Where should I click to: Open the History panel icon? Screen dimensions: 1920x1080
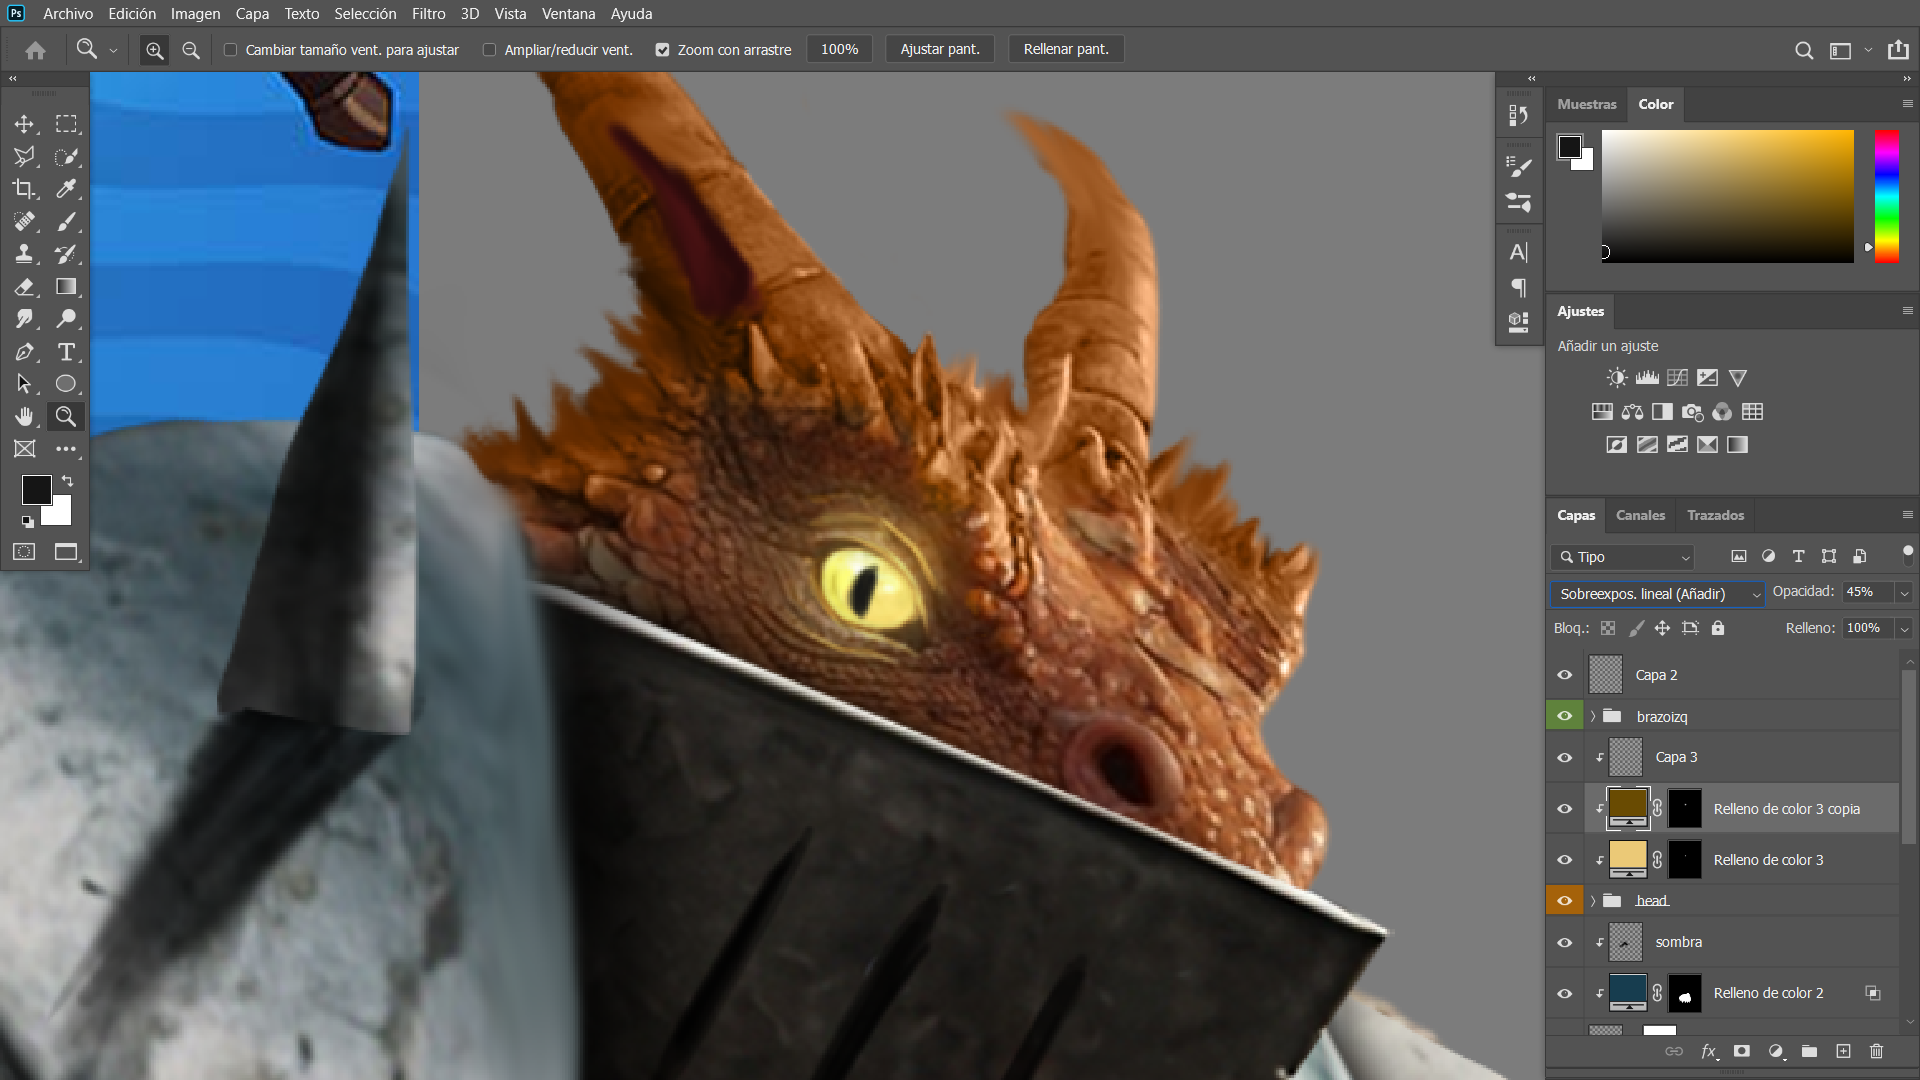[1518, 116]
